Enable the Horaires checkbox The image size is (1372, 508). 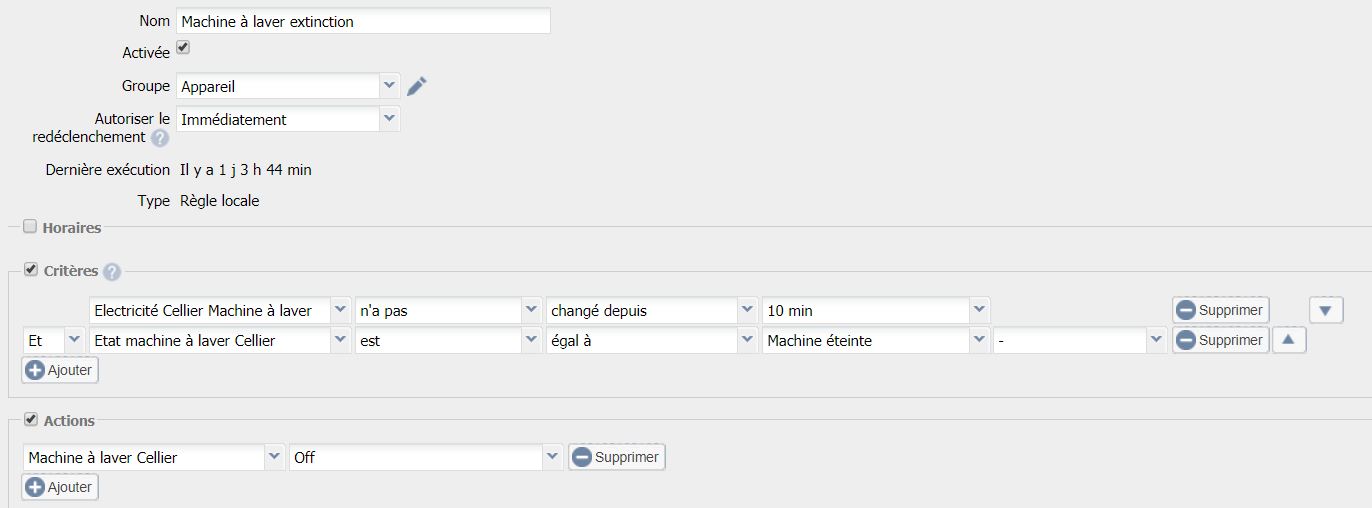tap(30, 227)
